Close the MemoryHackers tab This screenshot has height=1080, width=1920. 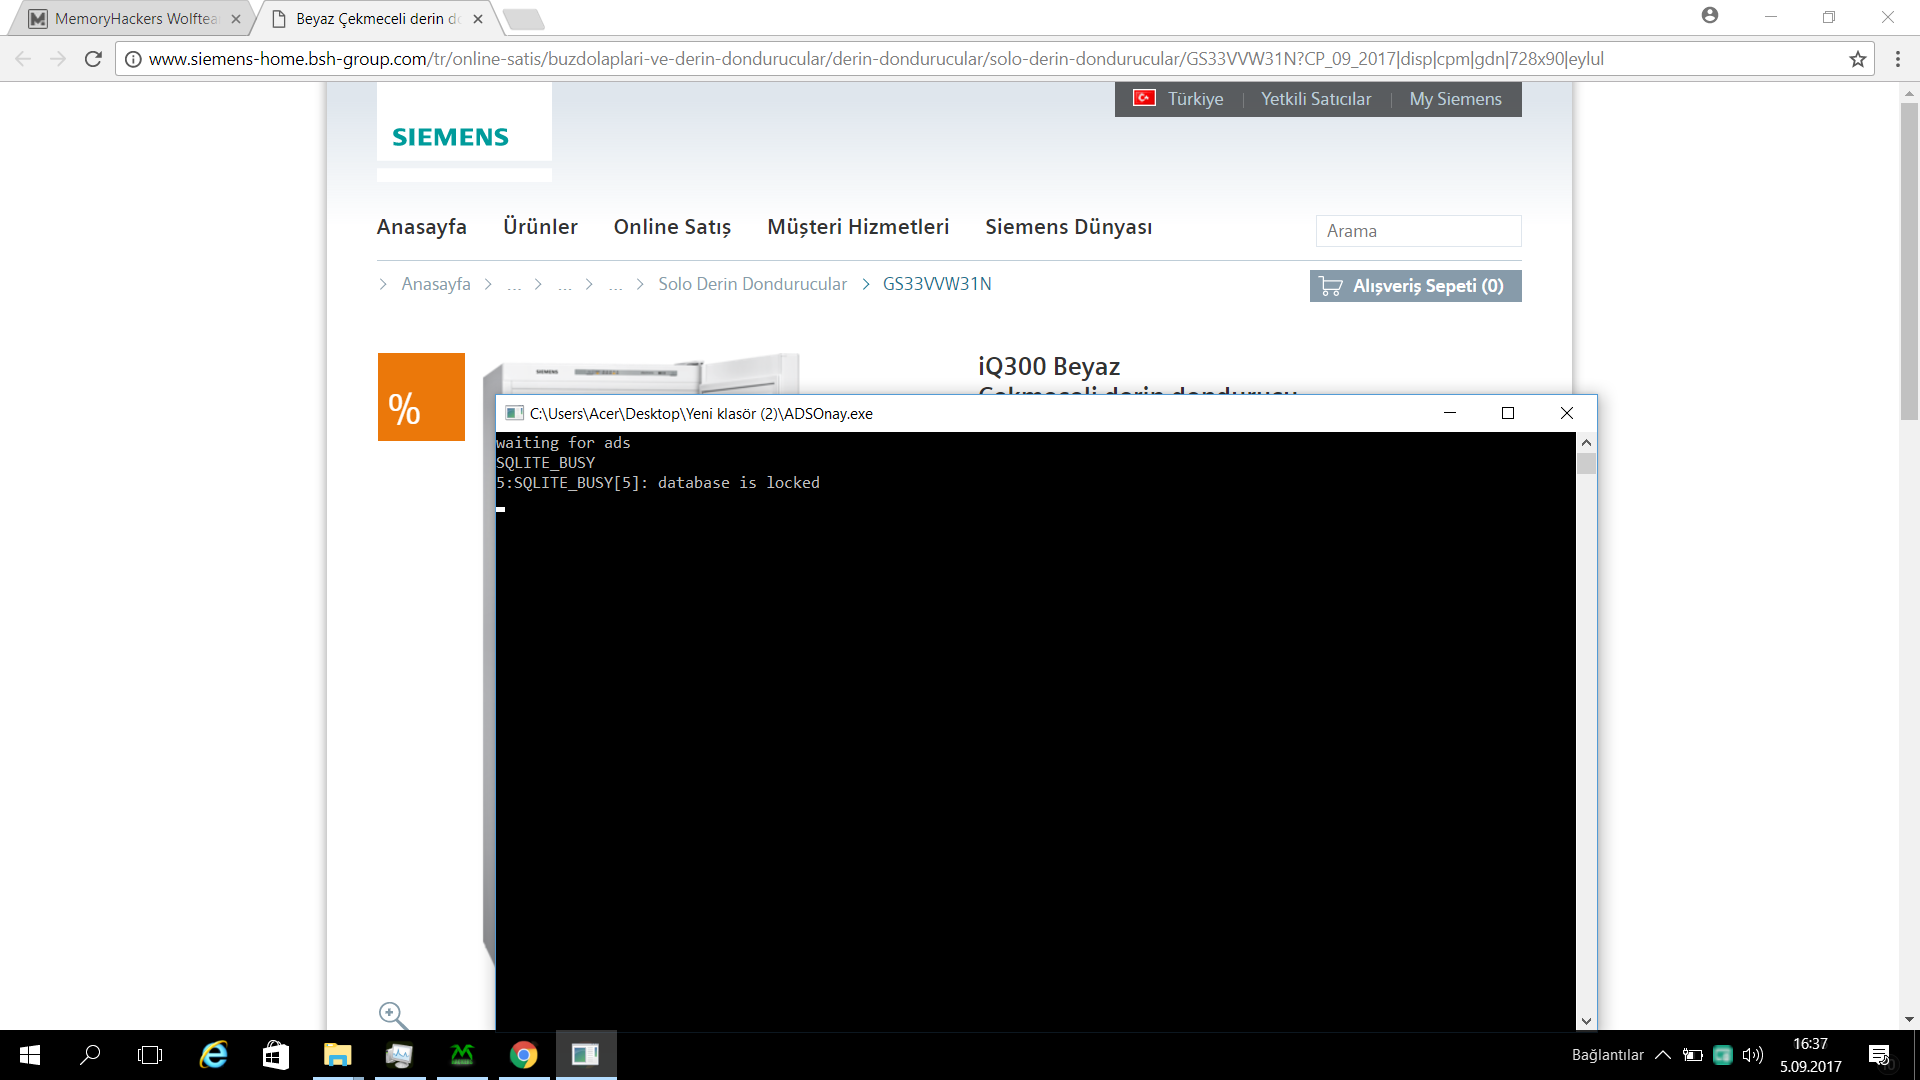click(x=236, y=19)
